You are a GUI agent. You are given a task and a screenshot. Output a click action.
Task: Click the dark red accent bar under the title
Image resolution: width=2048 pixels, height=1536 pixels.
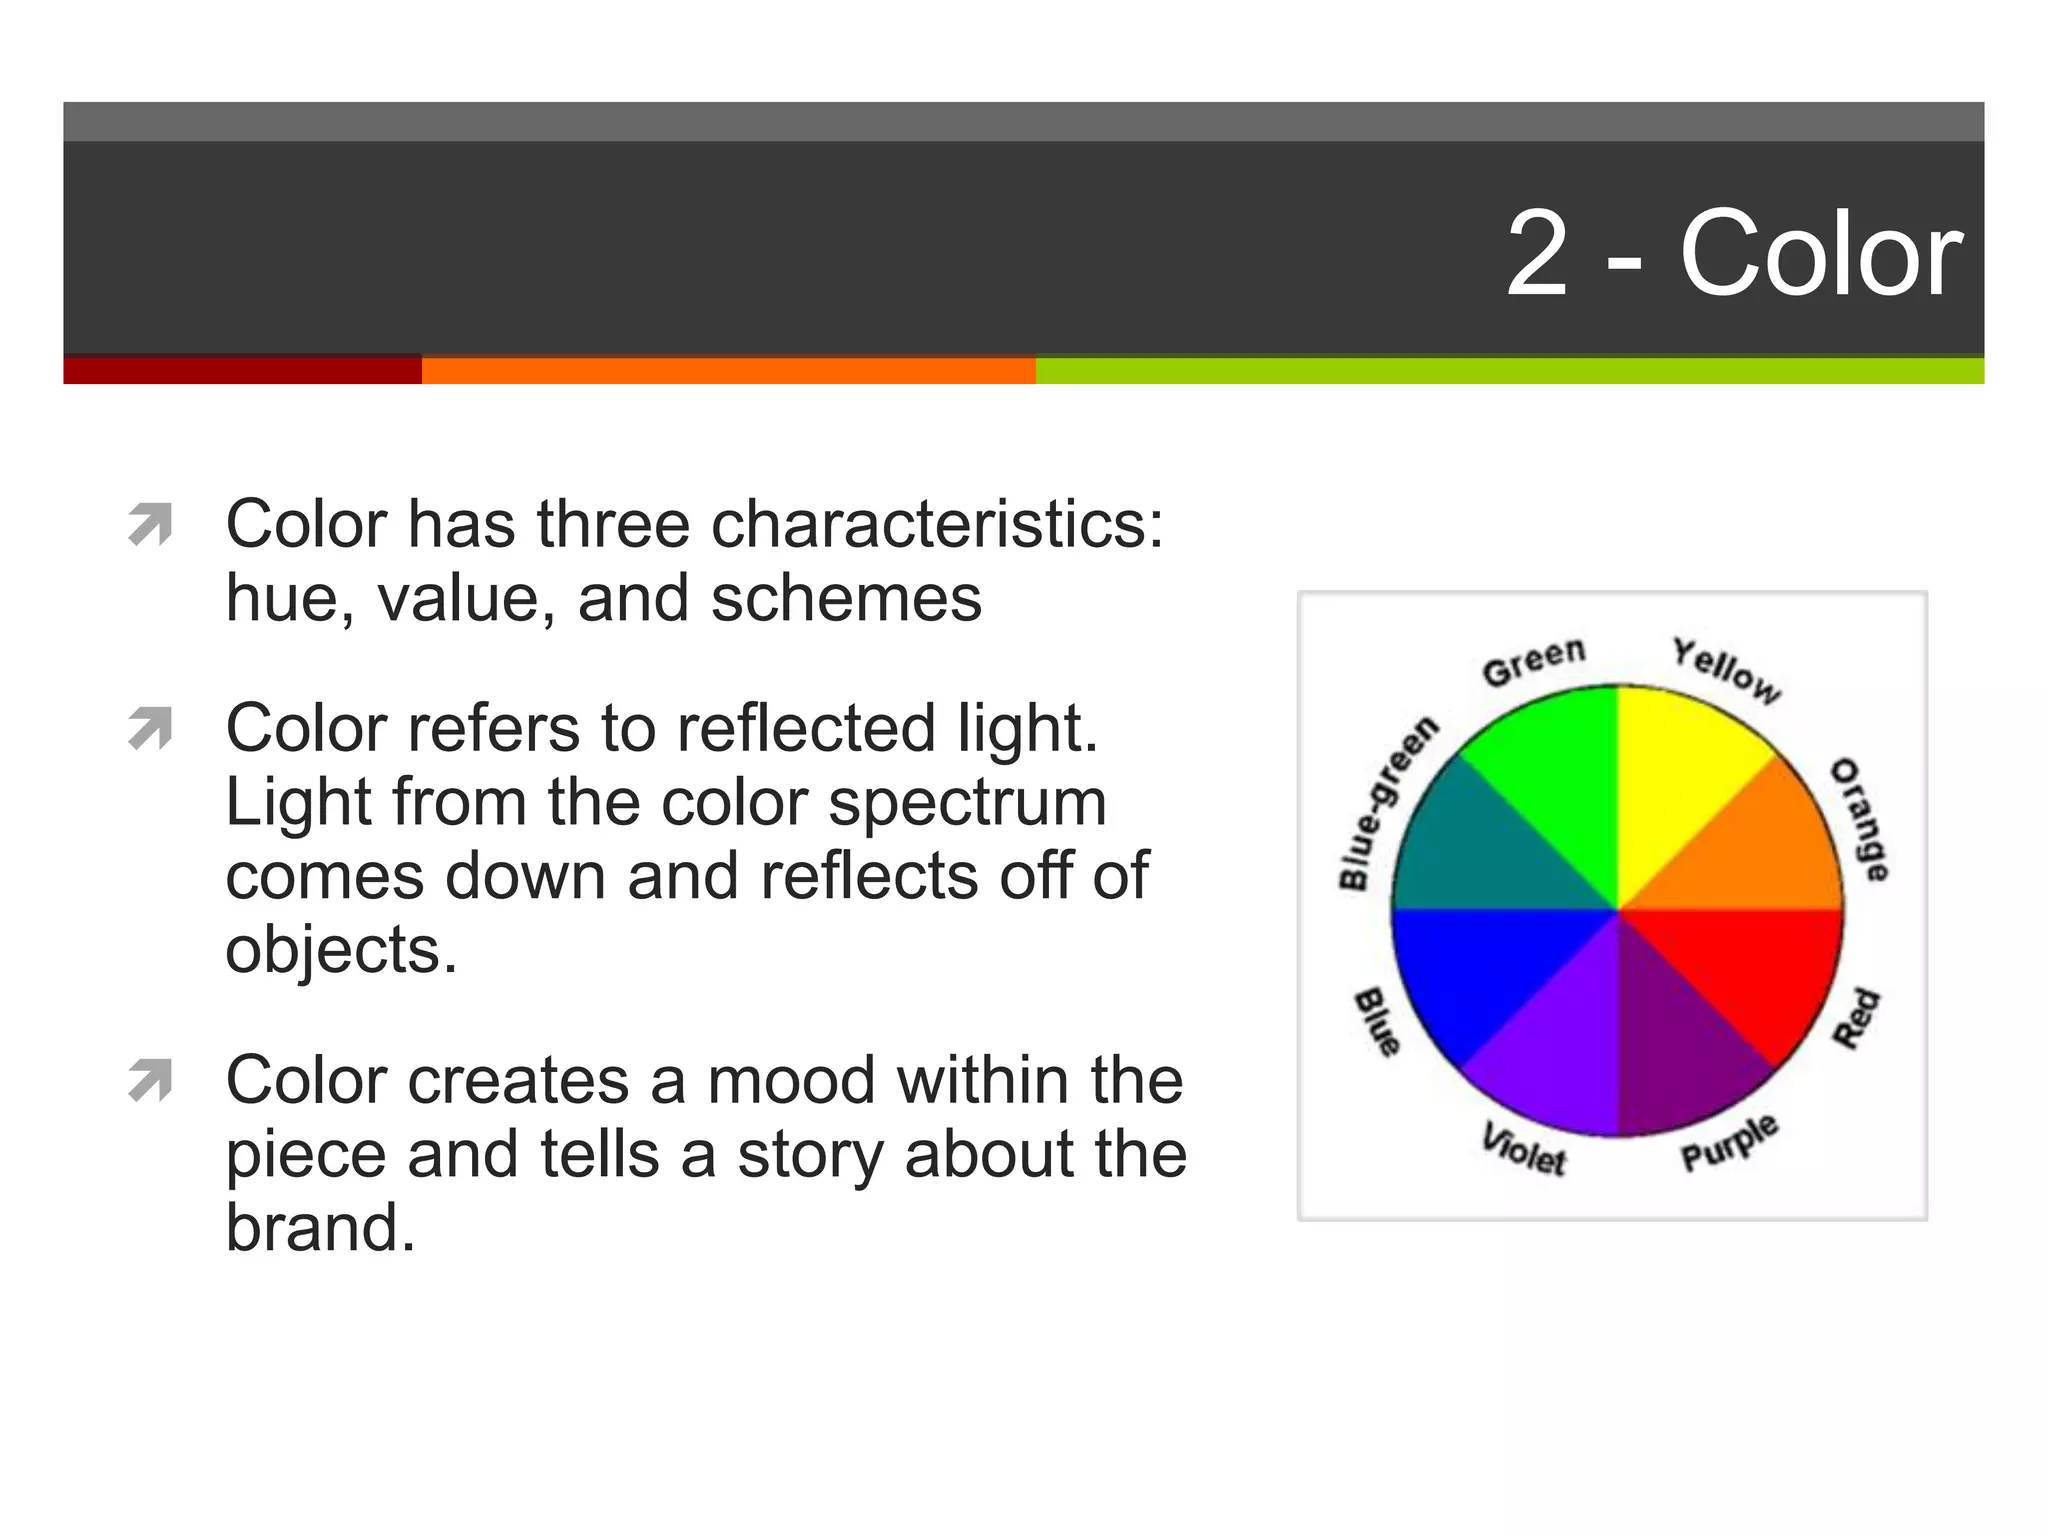[x=242, y=370]
